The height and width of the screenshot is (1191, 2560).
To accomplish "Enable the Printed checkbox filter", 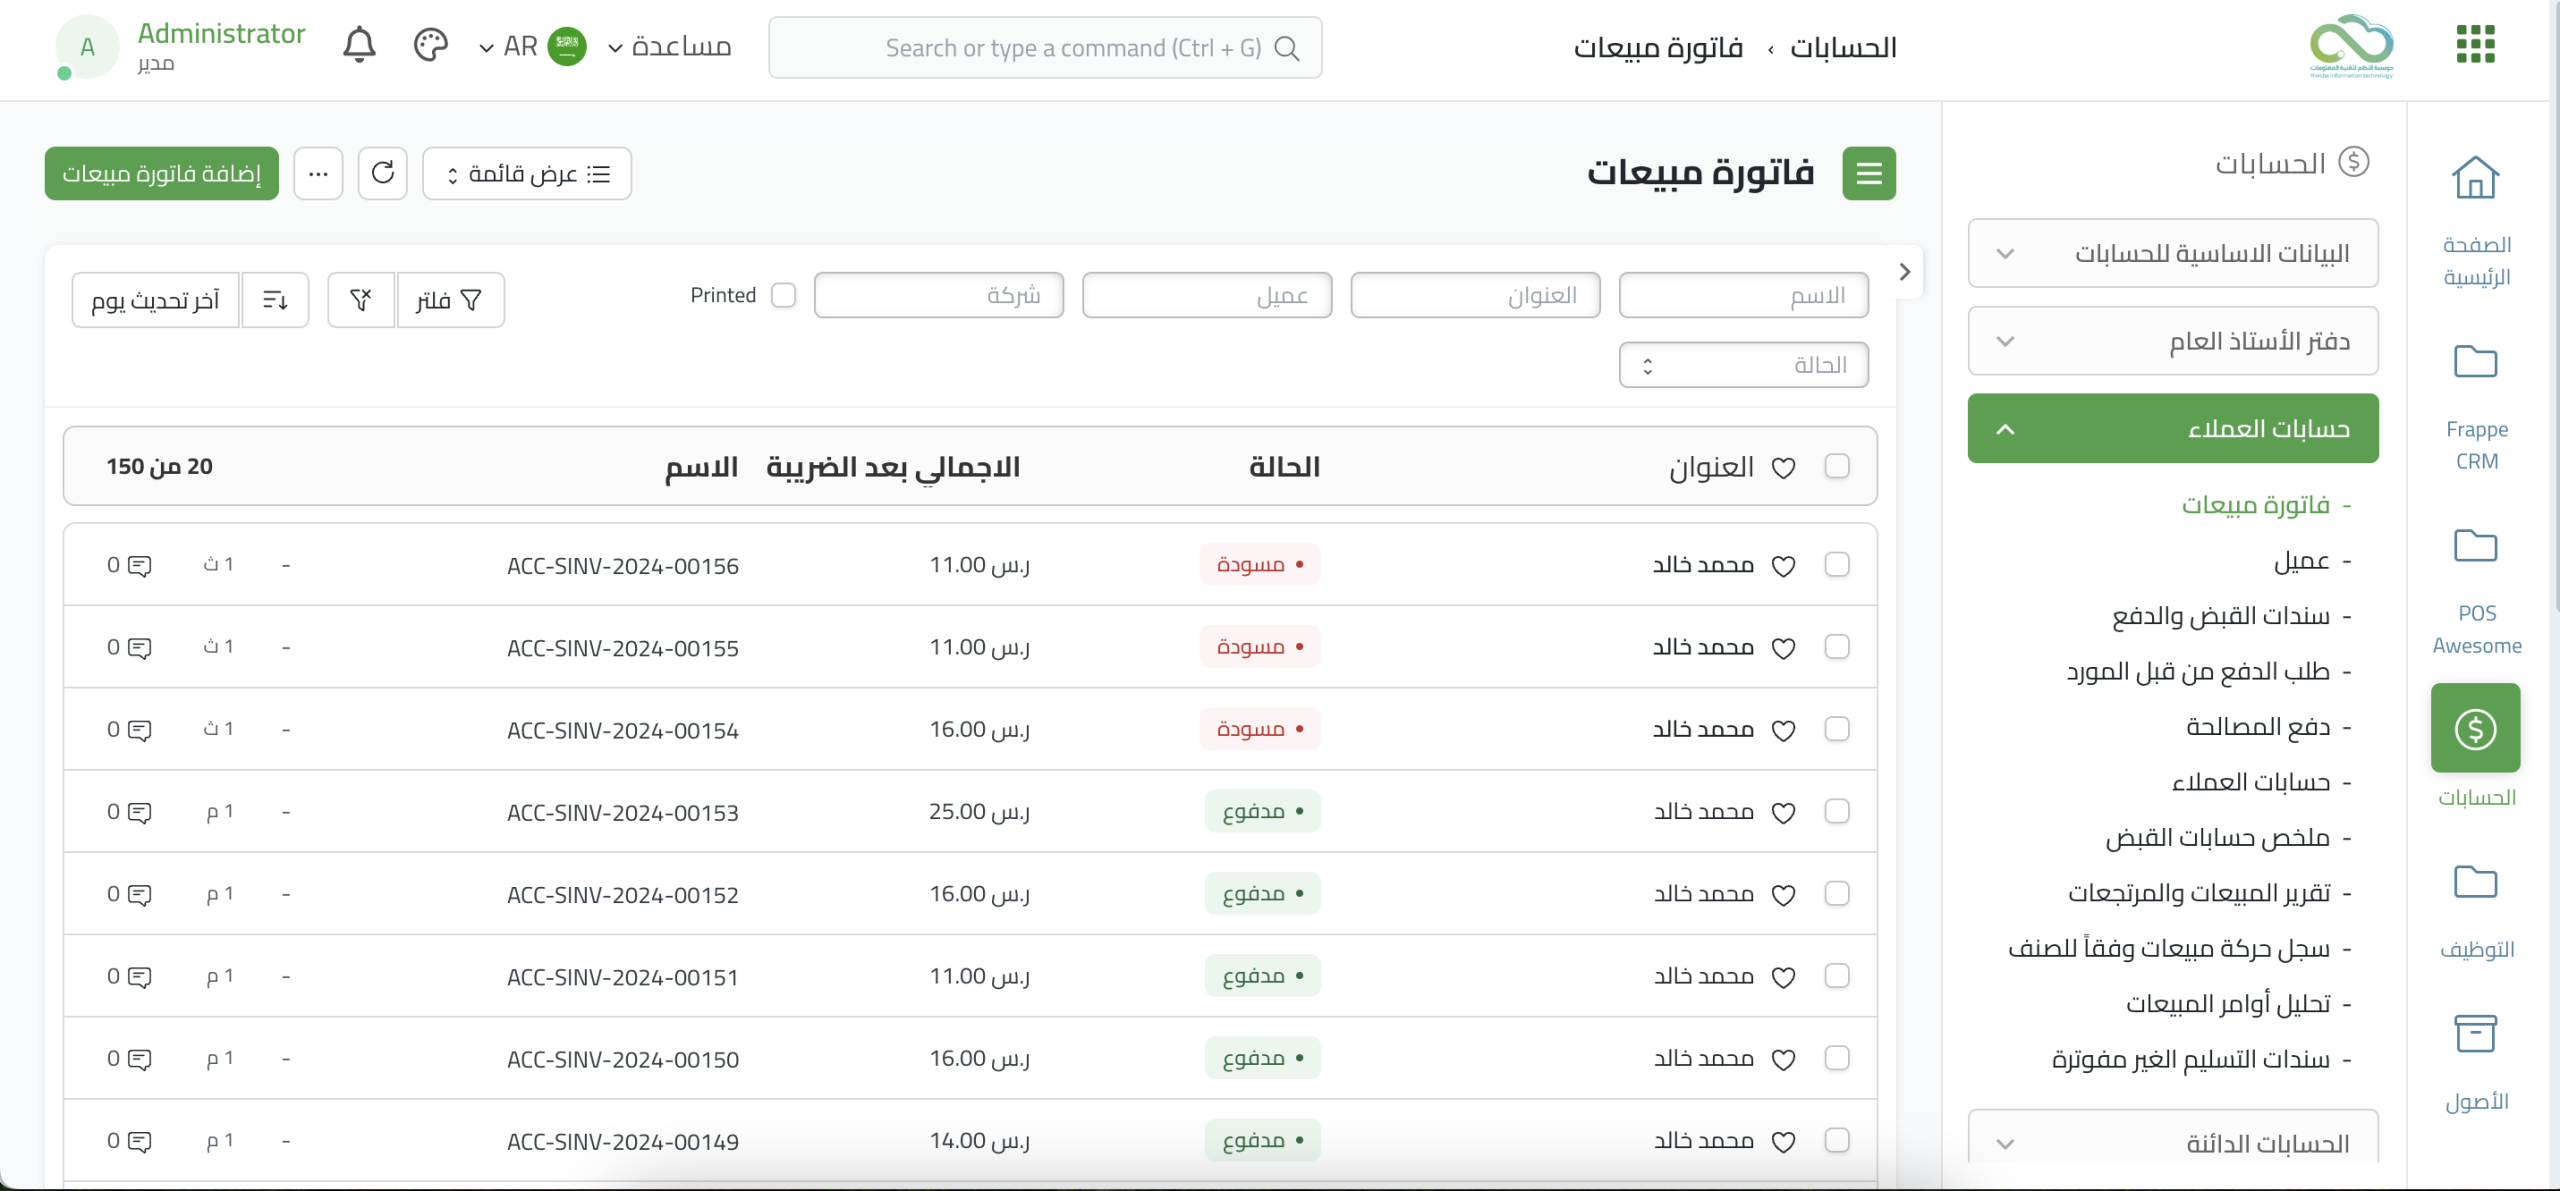I will coord(784,295).
